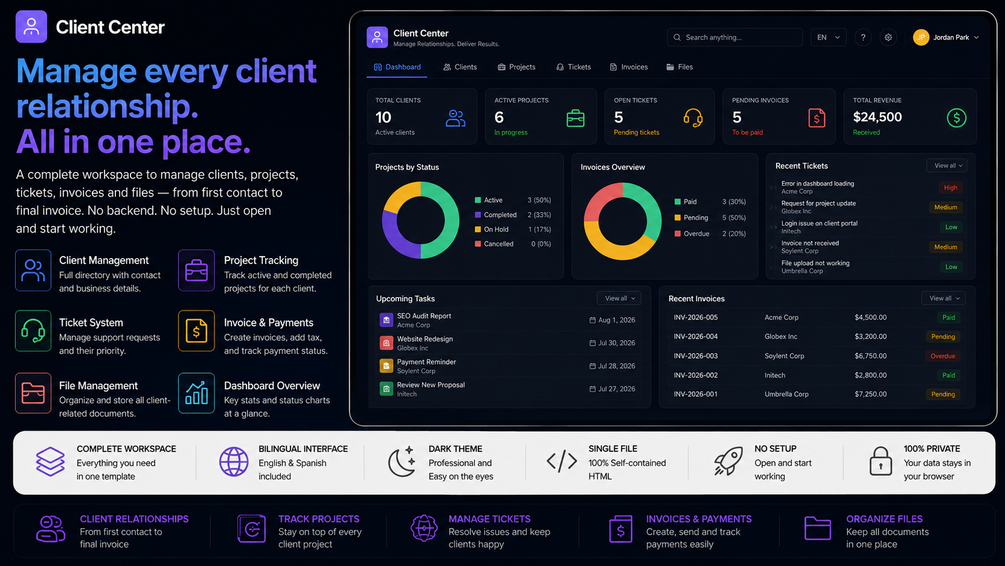Click the Total Clients people icon
This screenshot has width=1005, height=566.
455,118
